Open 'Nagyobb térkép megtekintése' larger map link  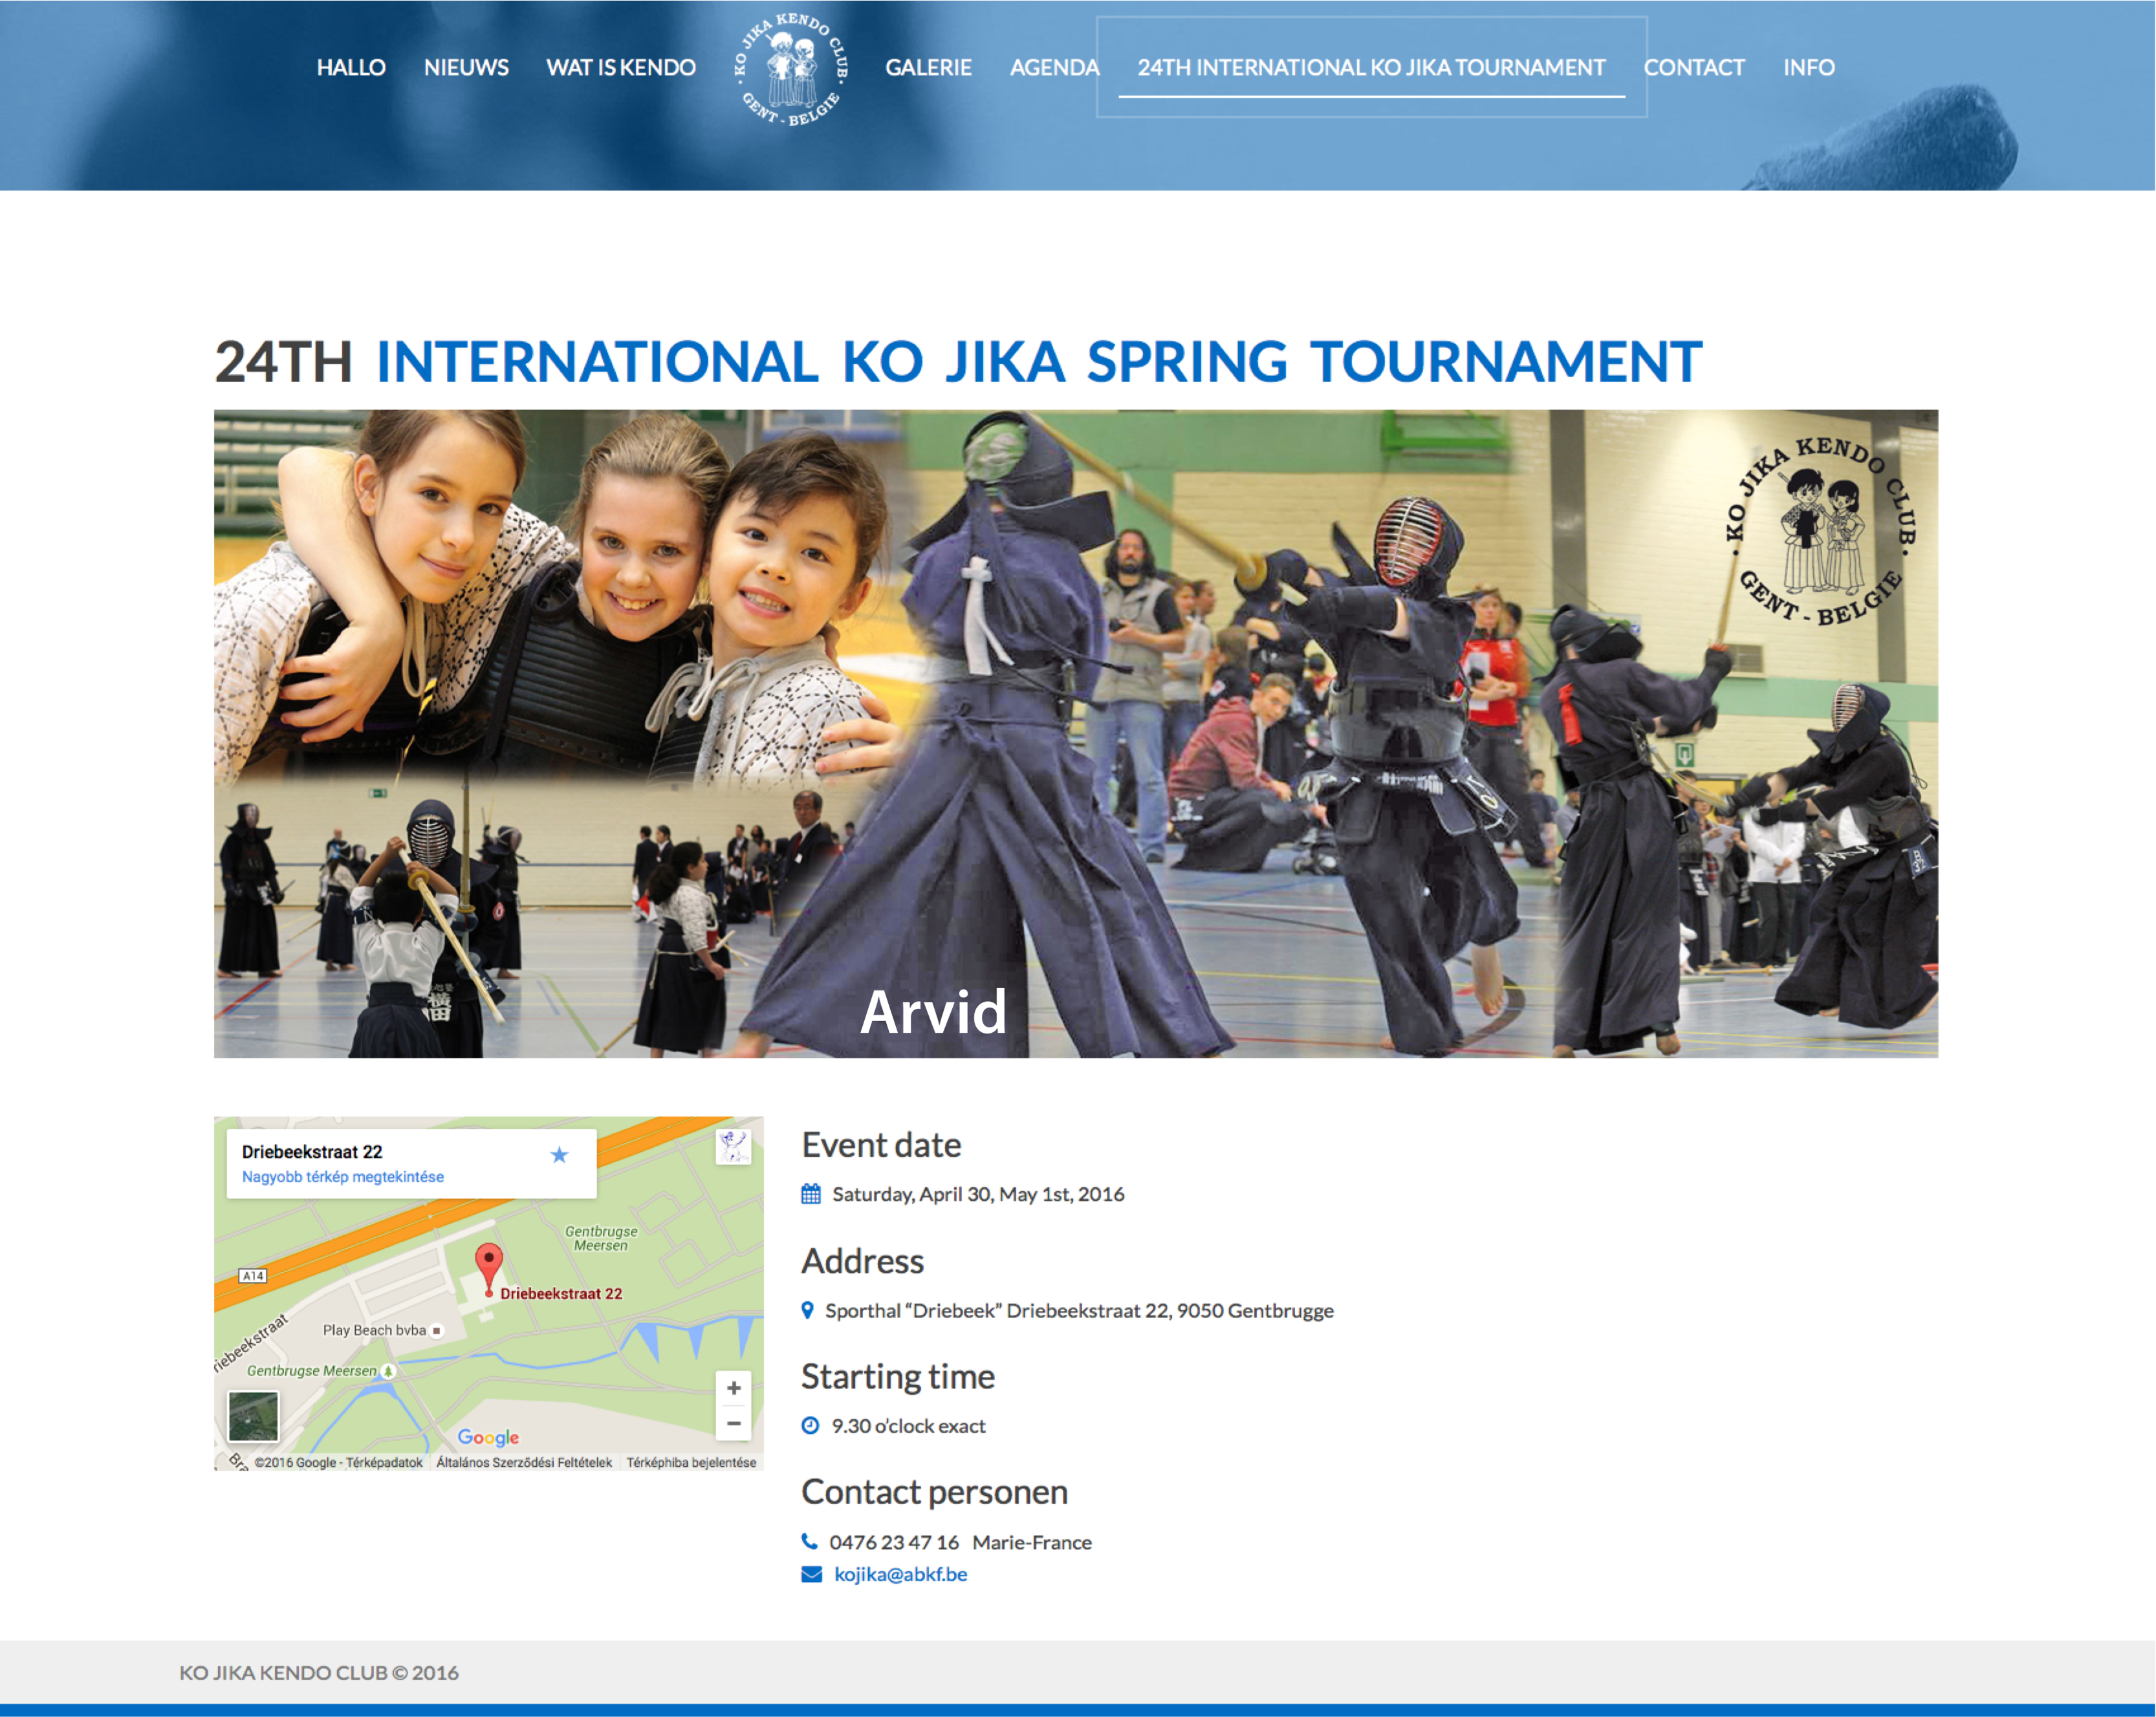point(342,1177)
